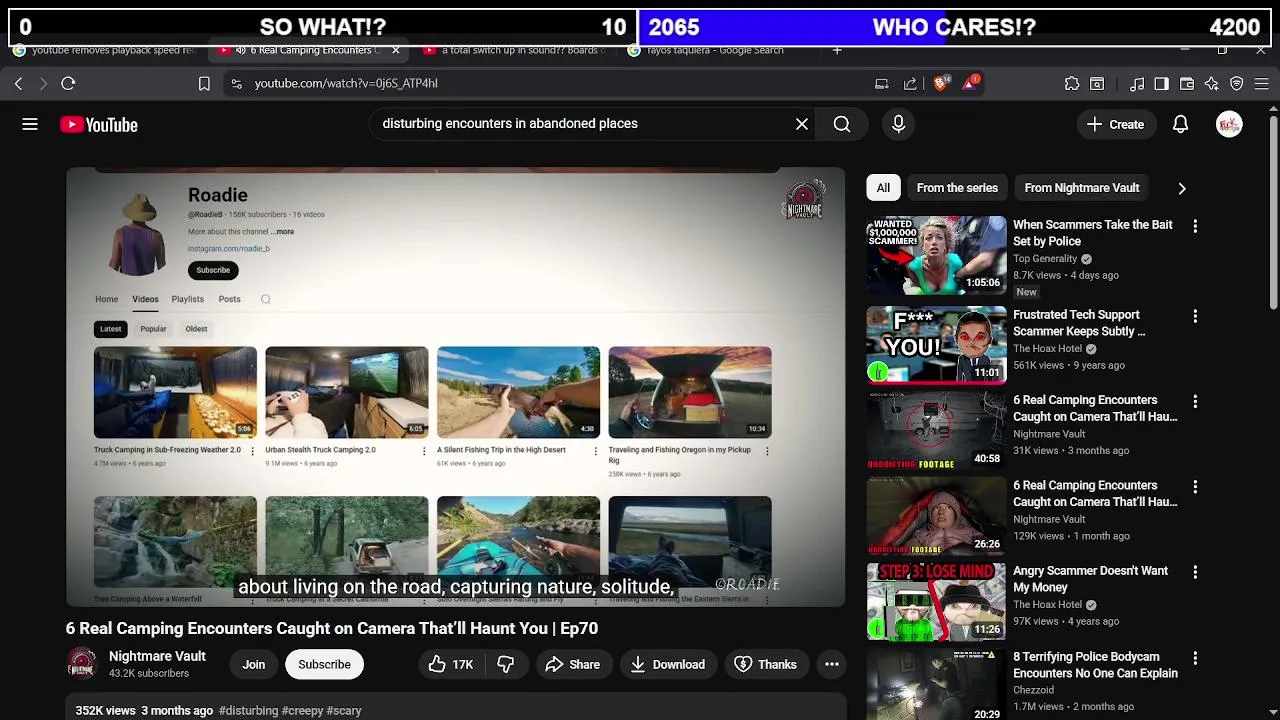Open options for 'When Scammers Take the Bait' video
1280x720 pixels.
tap(1195, 226)
